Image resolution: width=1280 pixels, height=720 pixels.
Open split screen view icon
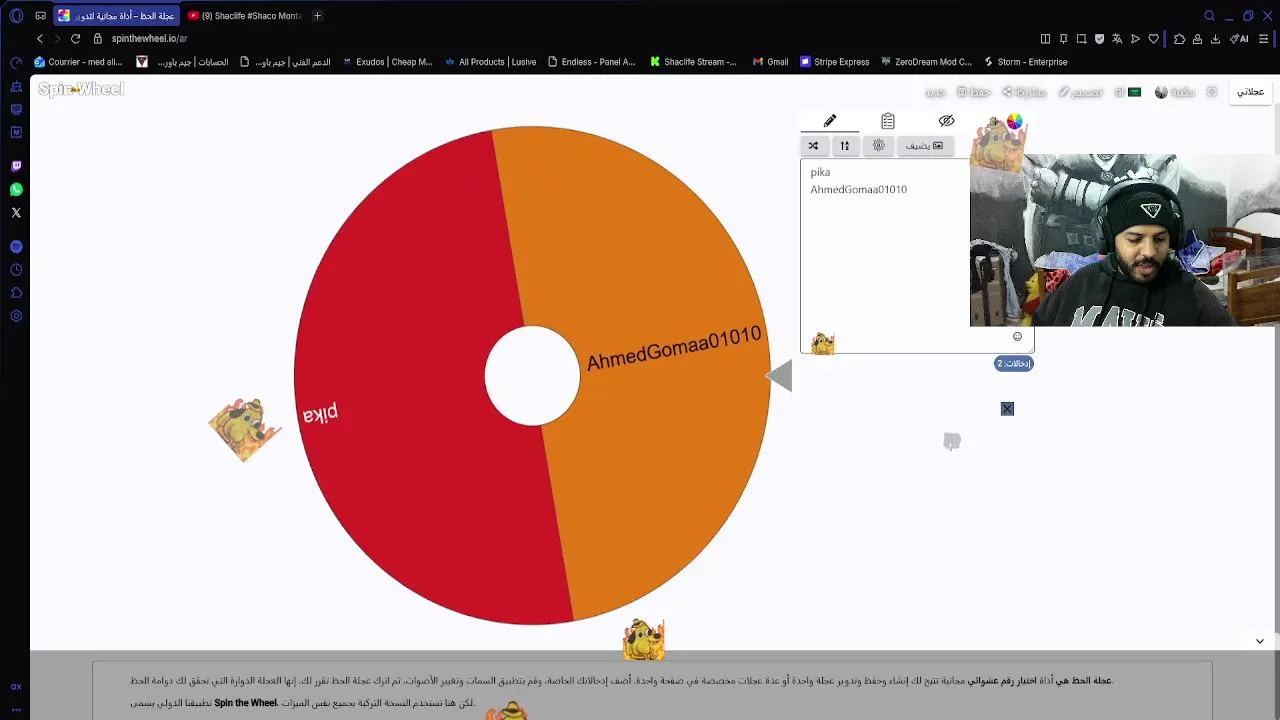coord(1045,39)
